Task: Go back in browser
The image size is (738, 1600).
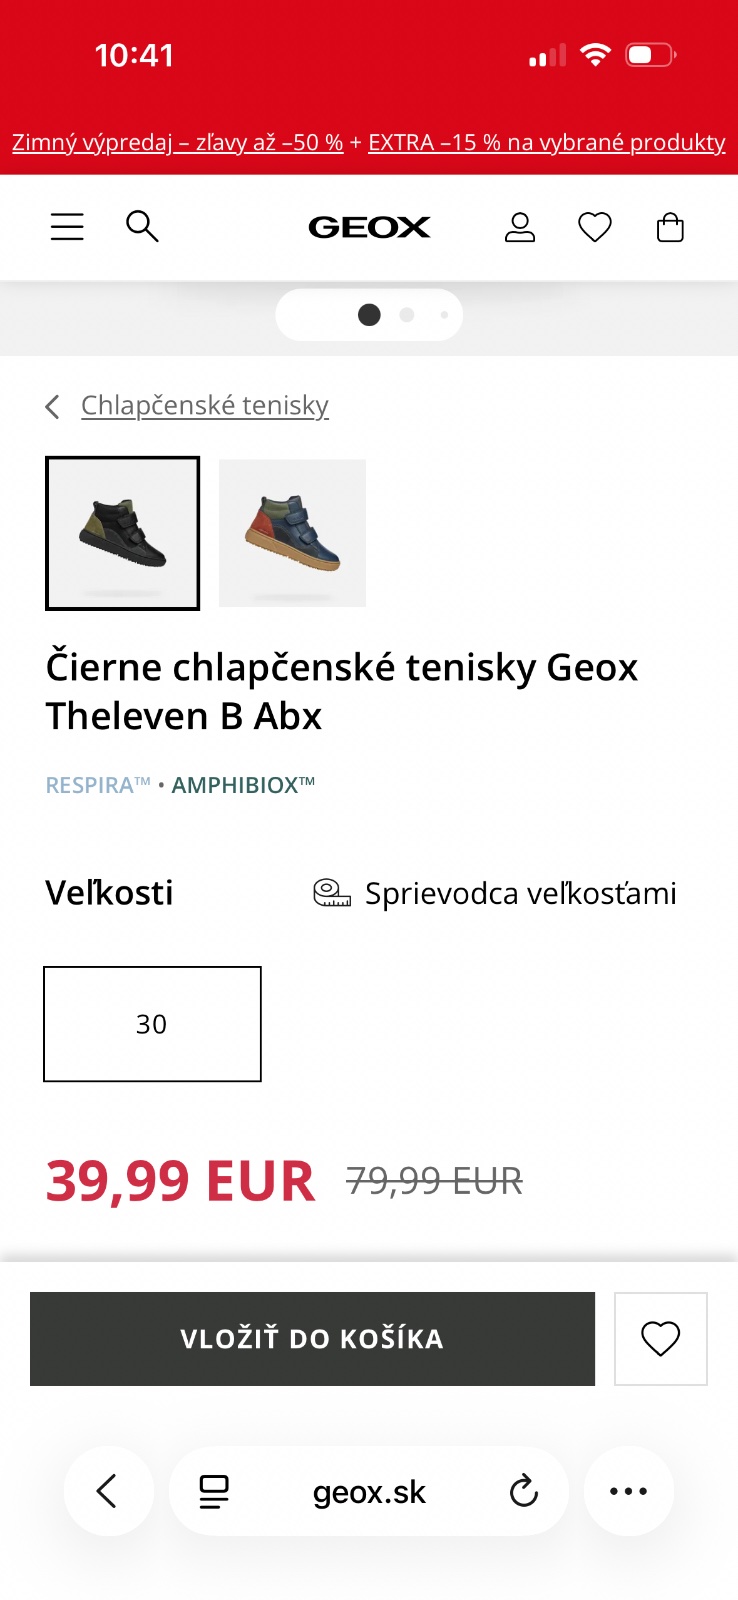Action: 108,1491
